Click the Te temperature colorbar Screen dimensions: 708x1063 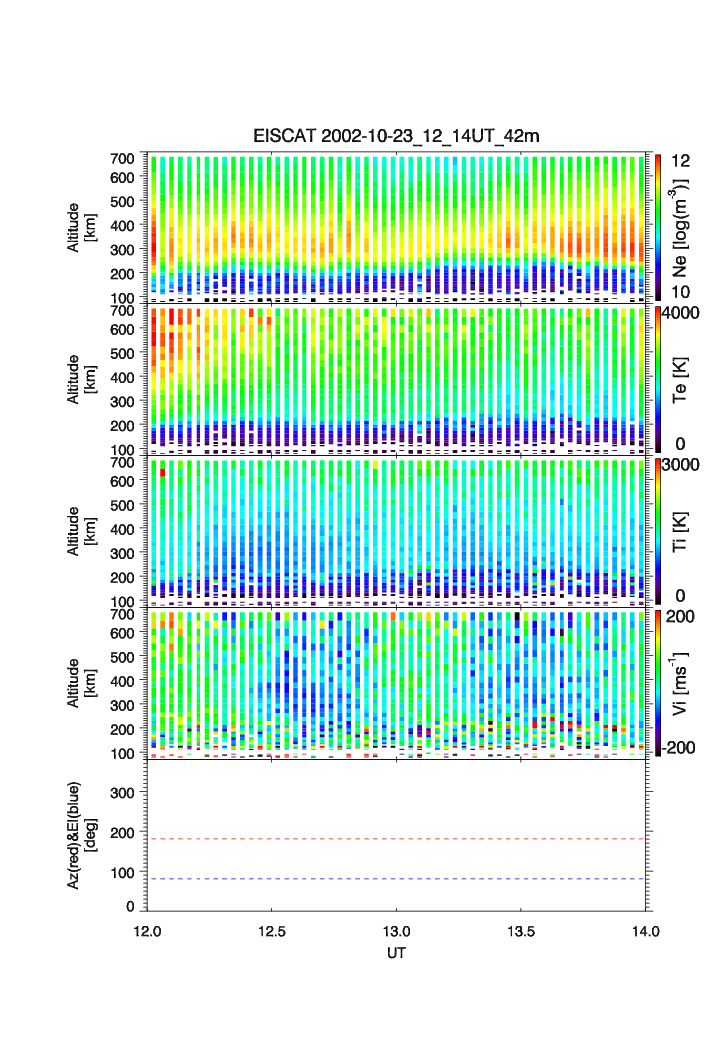click(x=658, y=379)
